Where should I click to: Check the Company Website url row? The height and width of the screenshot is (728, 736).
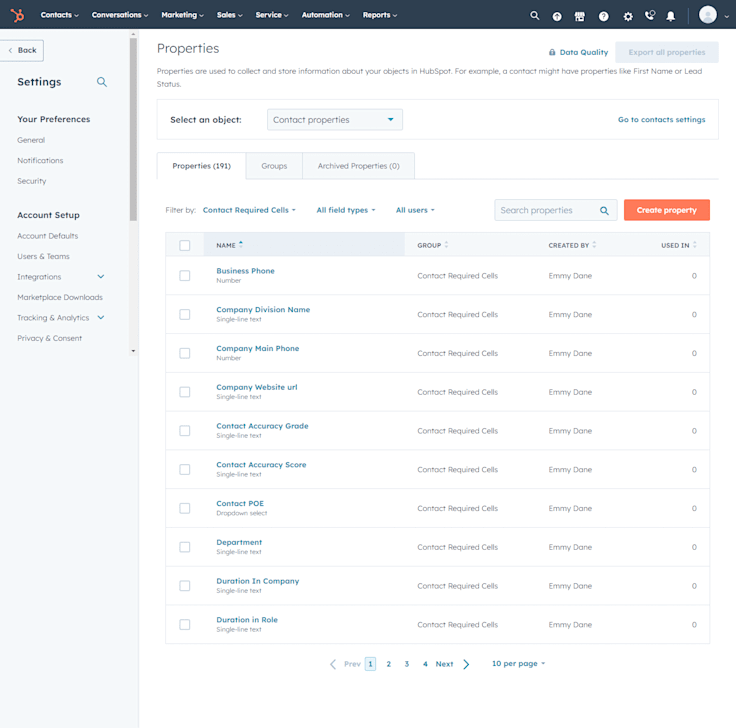coord(184,392)
